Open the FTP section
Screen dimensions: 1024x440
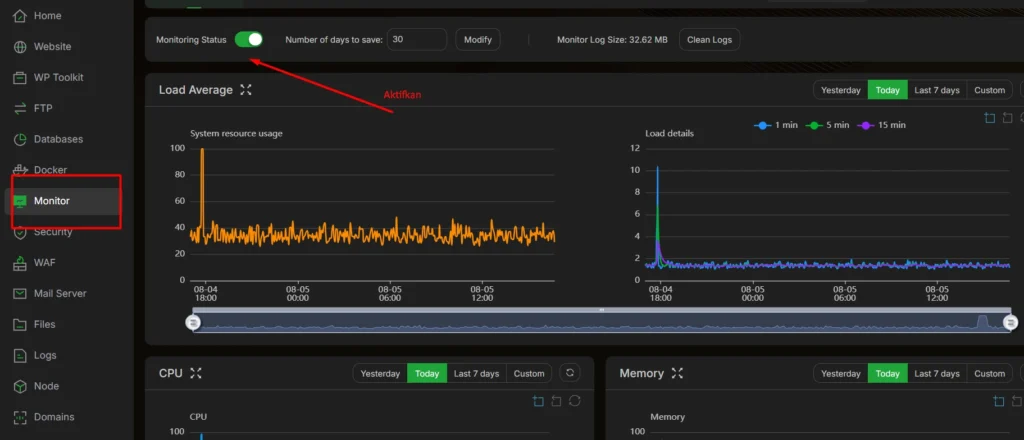tap(42, 108)
